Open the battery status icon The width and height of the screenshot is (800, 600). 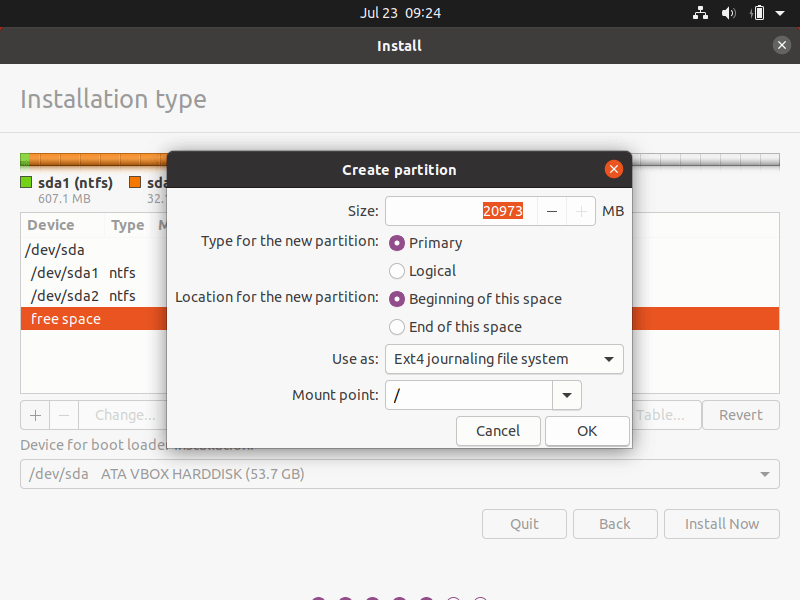[x=758, y=13]
